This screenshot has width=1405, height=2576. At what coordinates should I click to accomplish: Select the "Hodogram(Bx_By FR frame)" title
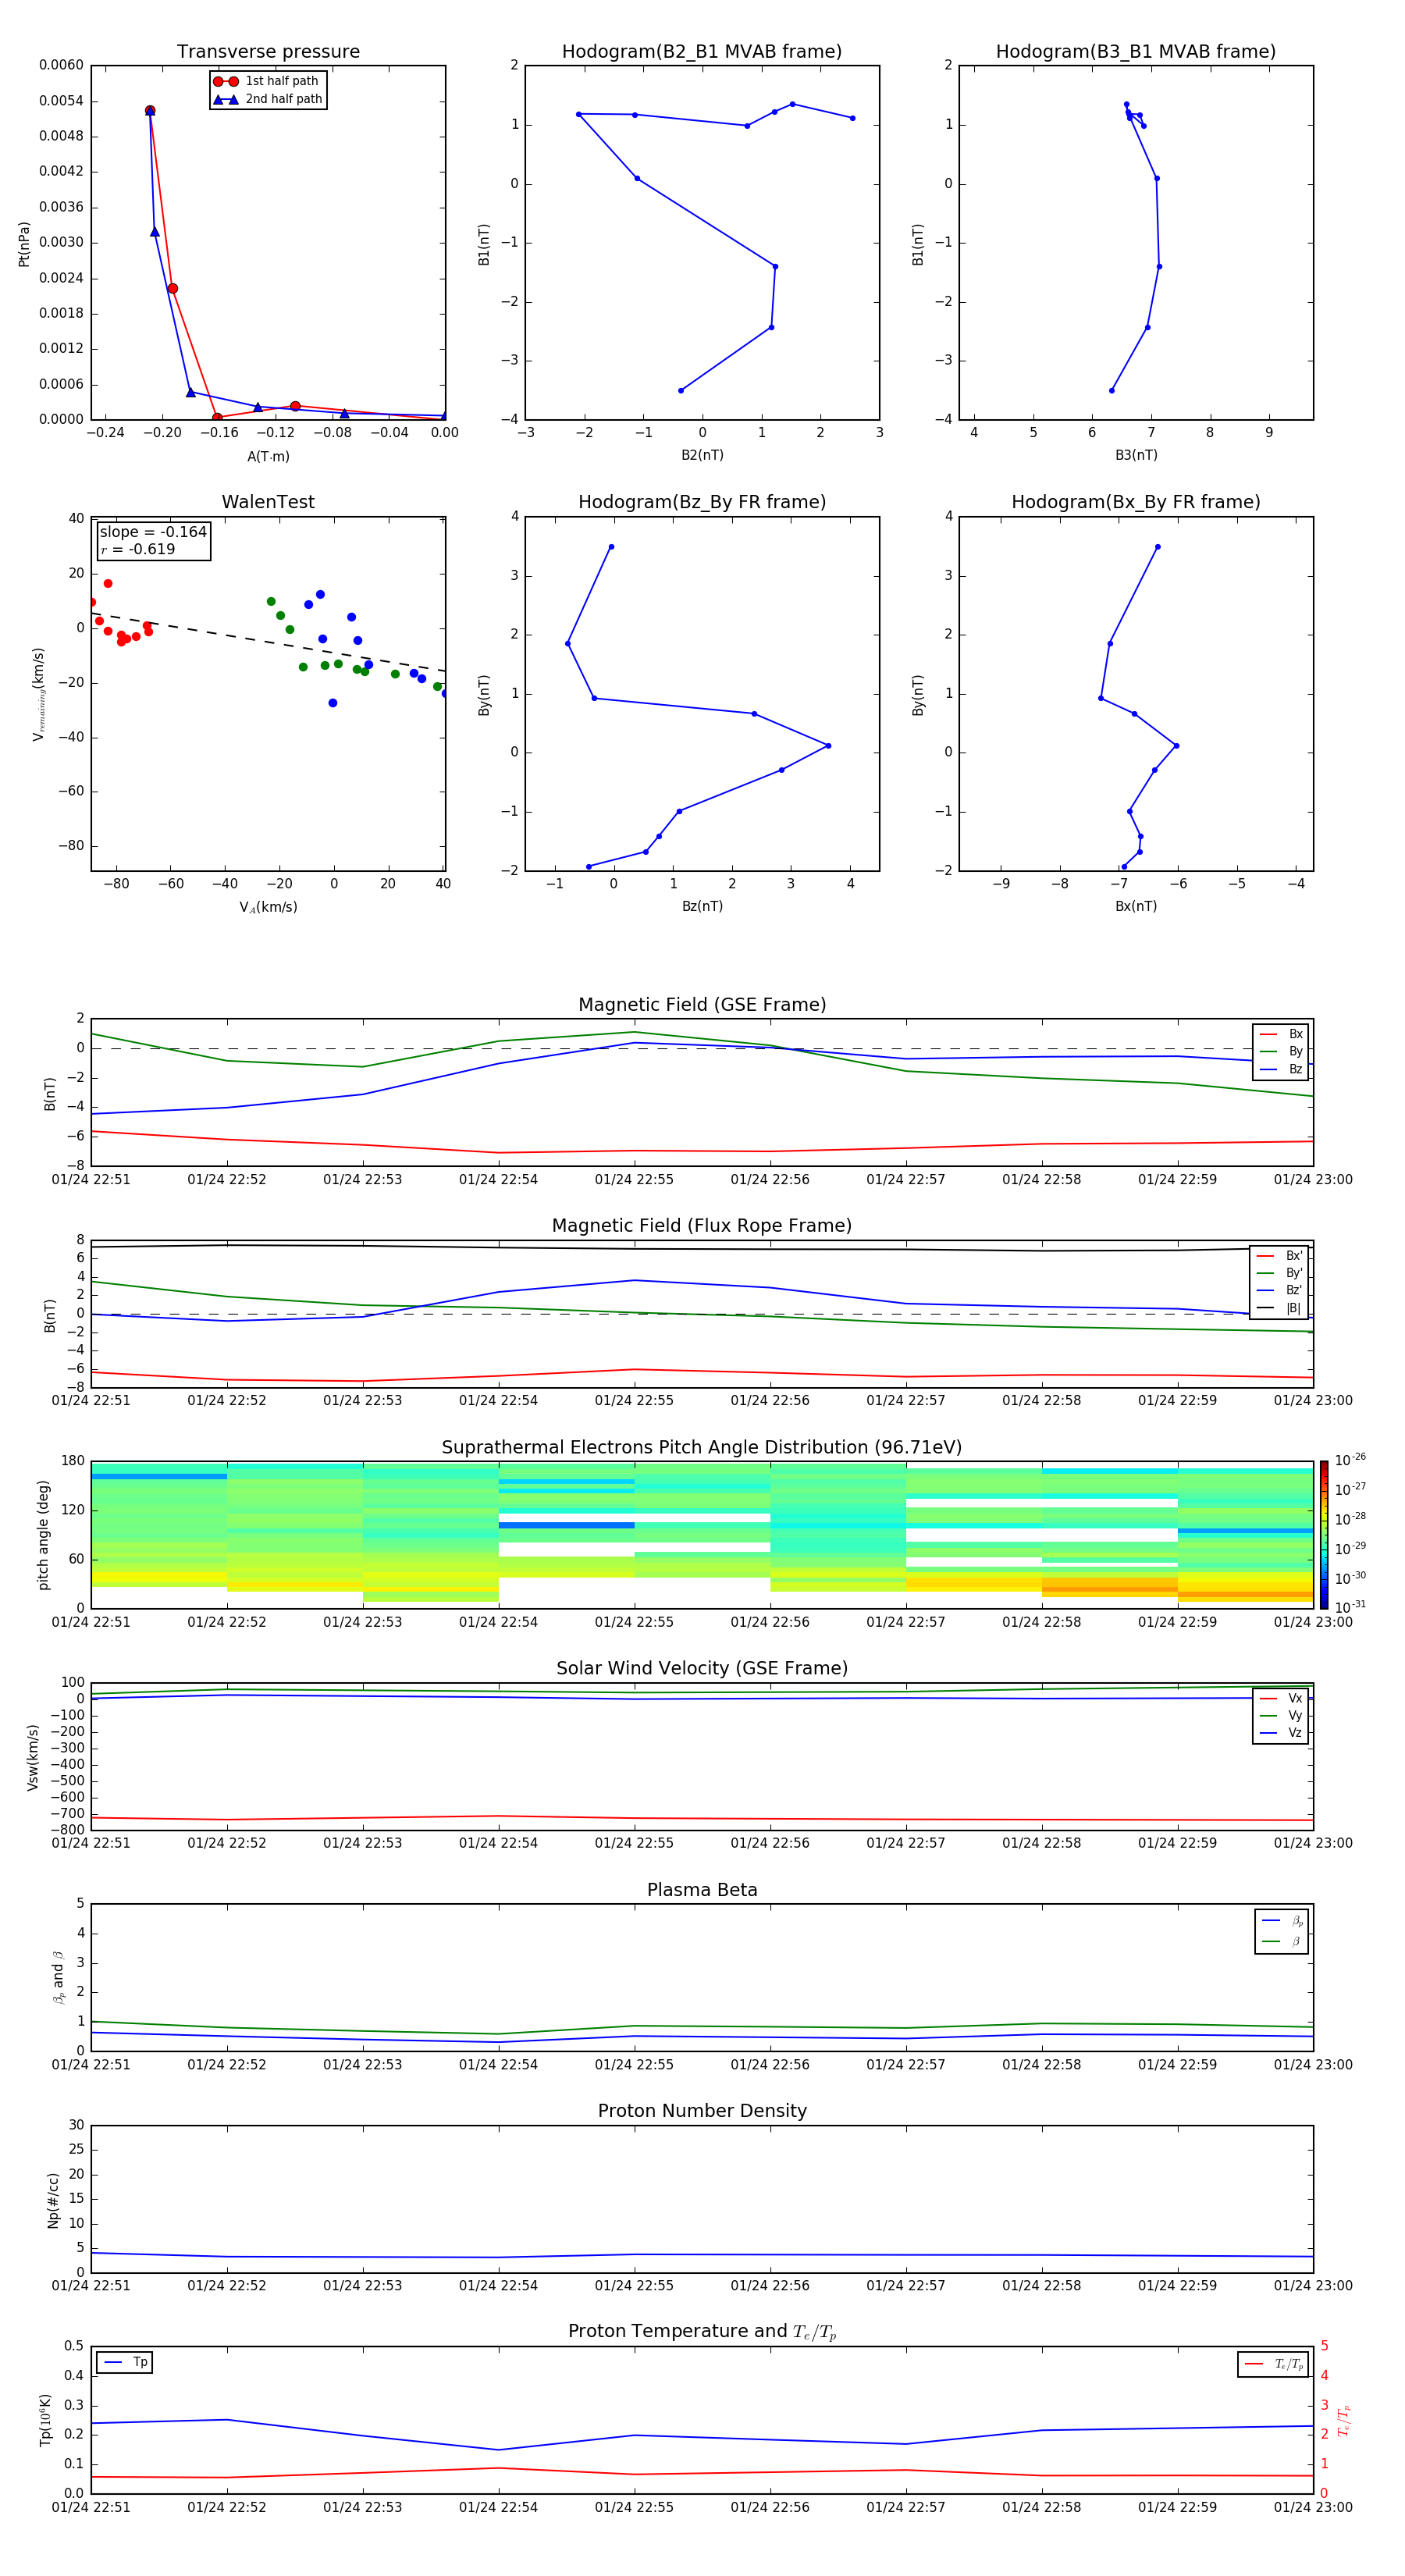pos(1136,502)
